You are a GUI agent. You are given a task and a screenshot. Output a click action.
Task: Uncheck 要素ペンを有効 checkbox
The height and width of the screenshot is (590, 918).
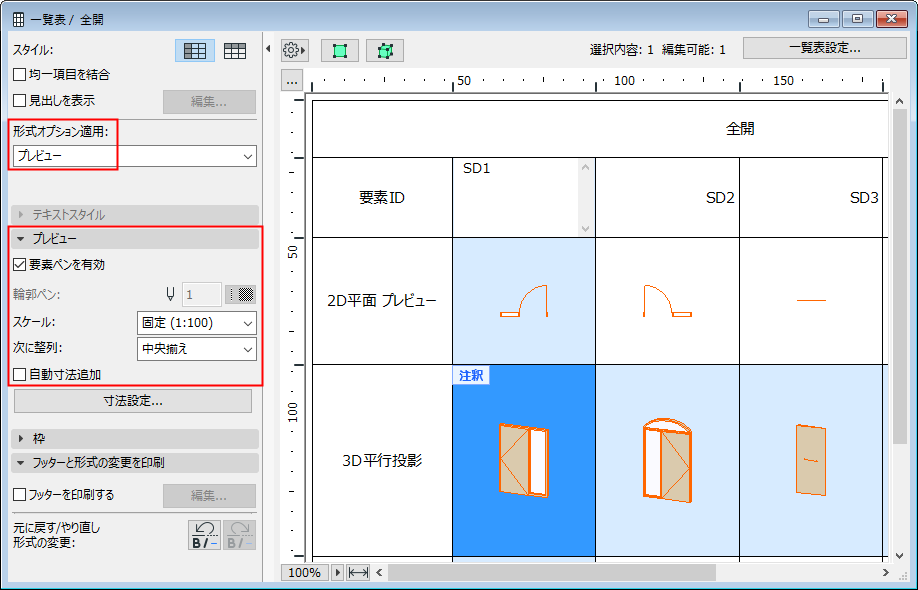coord(19,265)
